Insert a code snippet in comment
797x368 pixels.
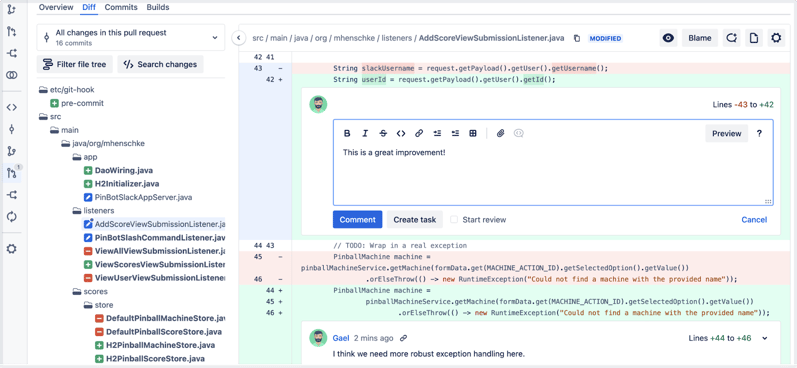click(401, 134)
